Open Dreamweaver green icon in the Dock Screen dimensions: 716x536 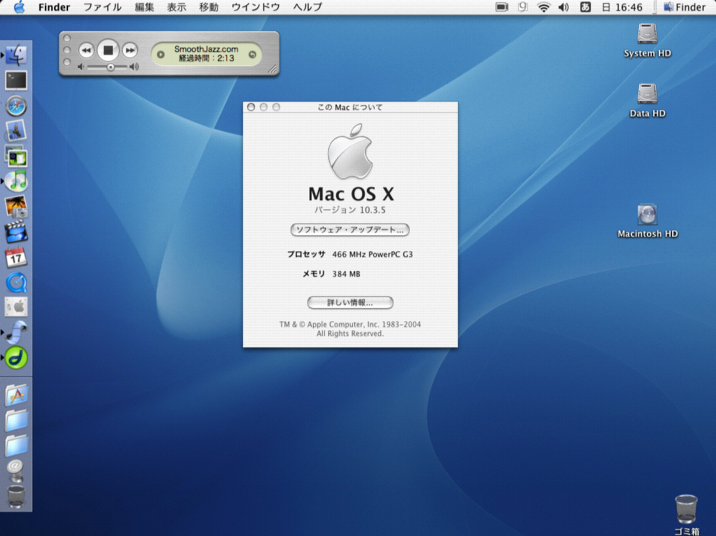pyautogui.click(x=16, y=358)
